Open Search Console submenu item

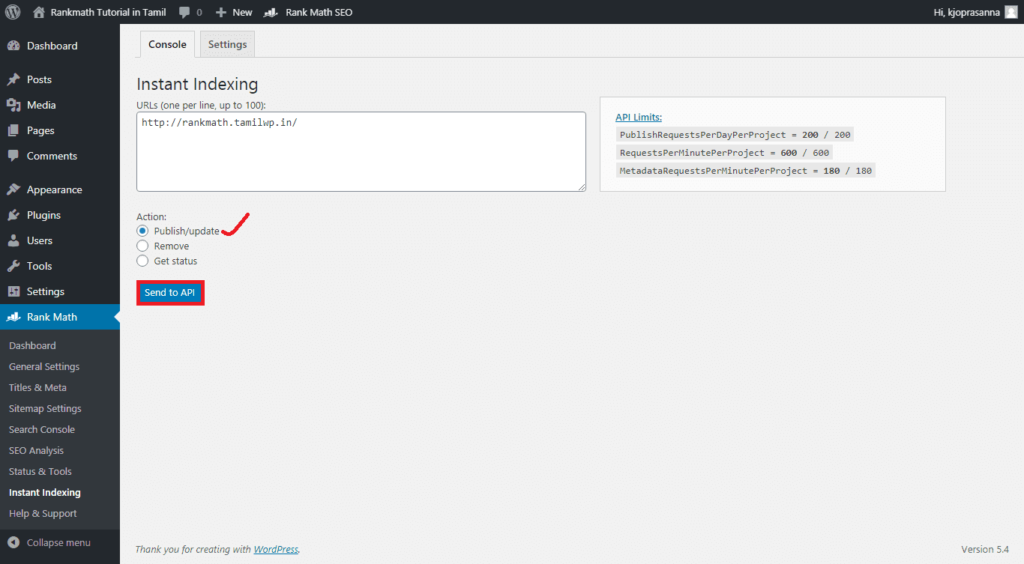point(42,430)
